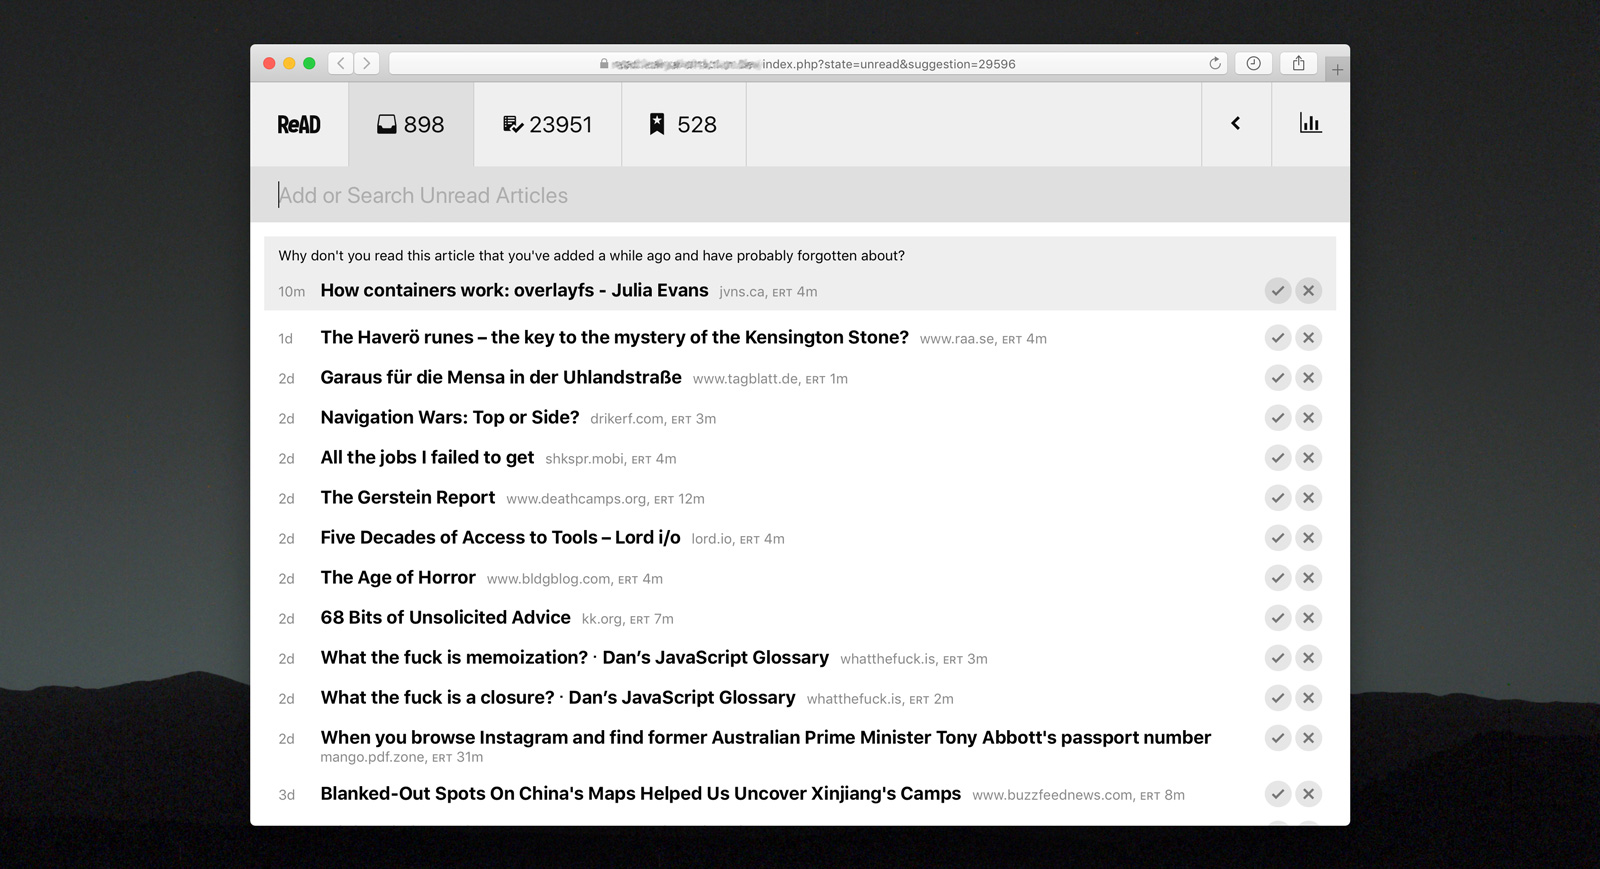Screen dimensions: 1600x869
Task: Open 'Five Decades of Access to Tools' article
Action: coord(500,538)
